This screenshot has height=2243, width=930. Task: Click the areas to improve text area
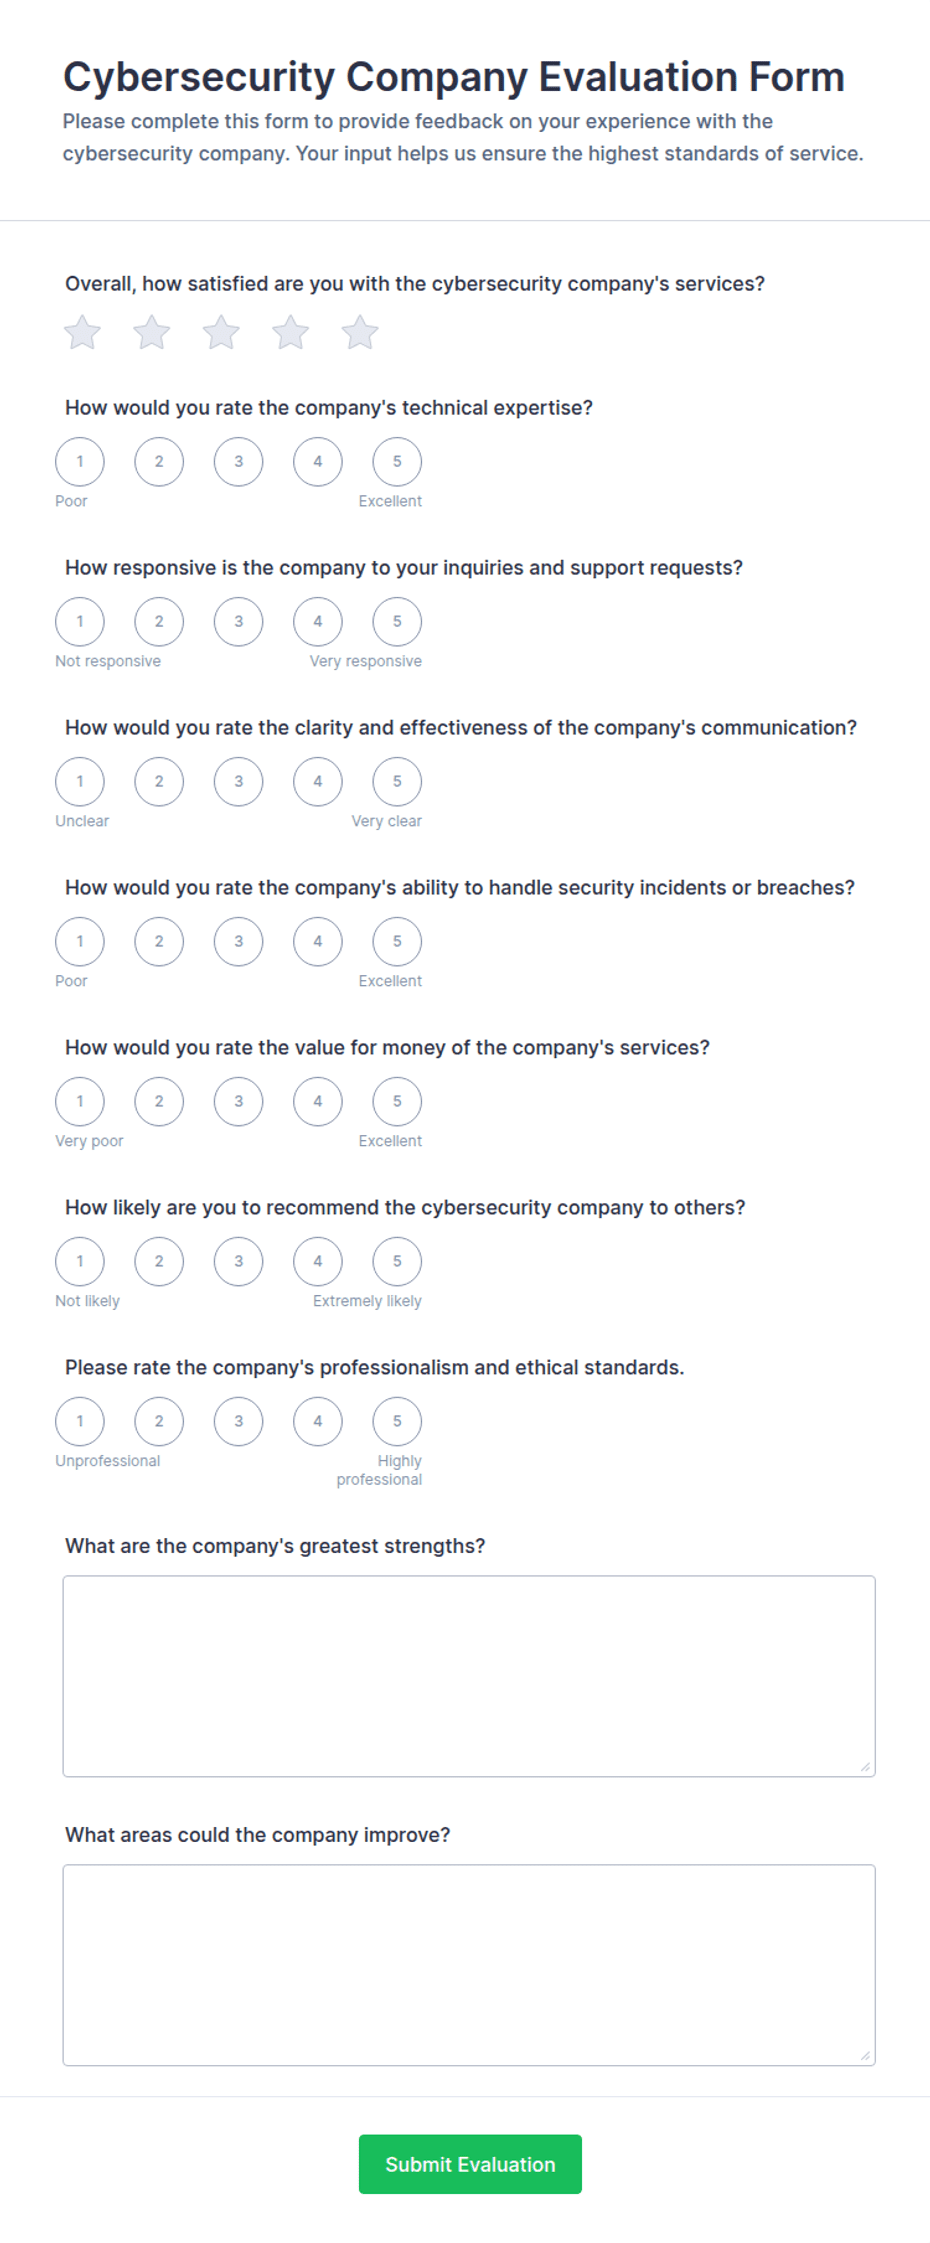tap(469, 1965)
